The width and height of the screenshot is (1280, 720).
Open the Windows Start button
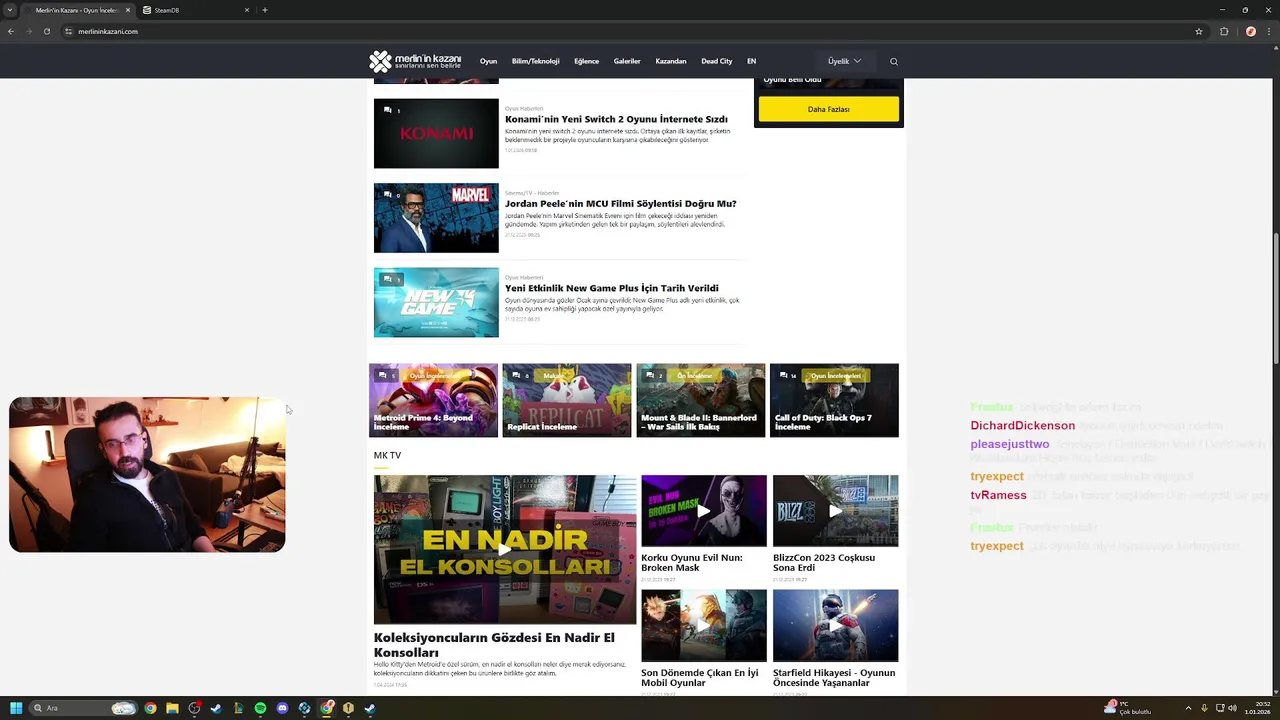coord(16,708)
